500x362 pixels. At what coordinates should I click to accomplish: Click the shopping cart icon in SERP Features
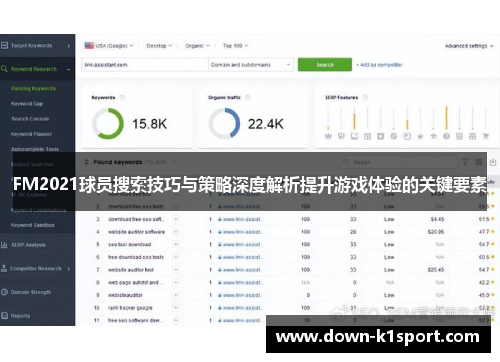[486, 136]
